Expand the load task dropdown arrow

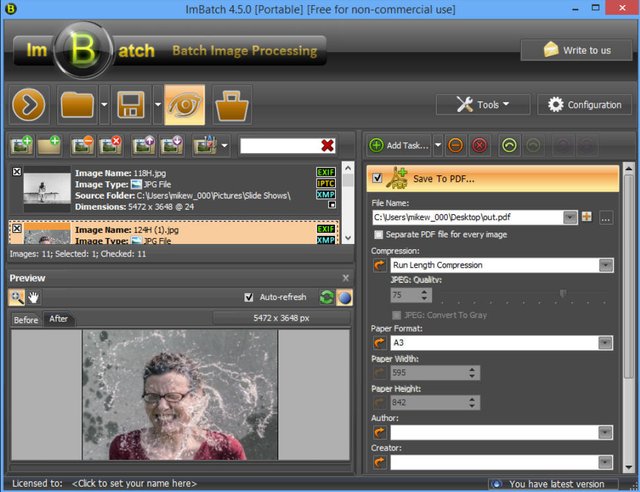(x=104, y=105)
